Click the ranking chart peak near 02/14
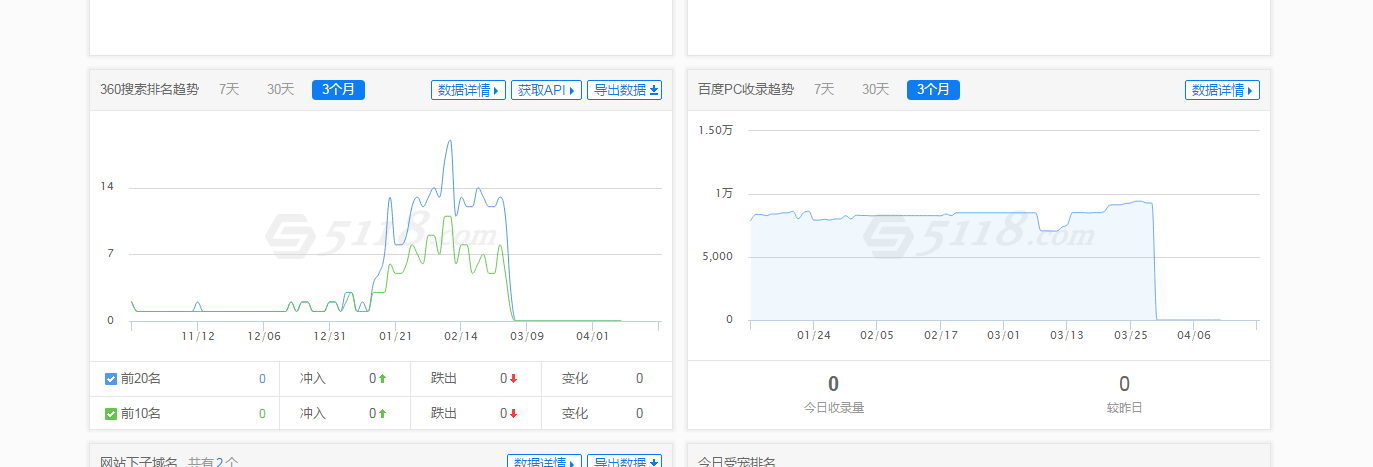The height and width of the screenshot is (467, 1373). click(x=450, y=141)
